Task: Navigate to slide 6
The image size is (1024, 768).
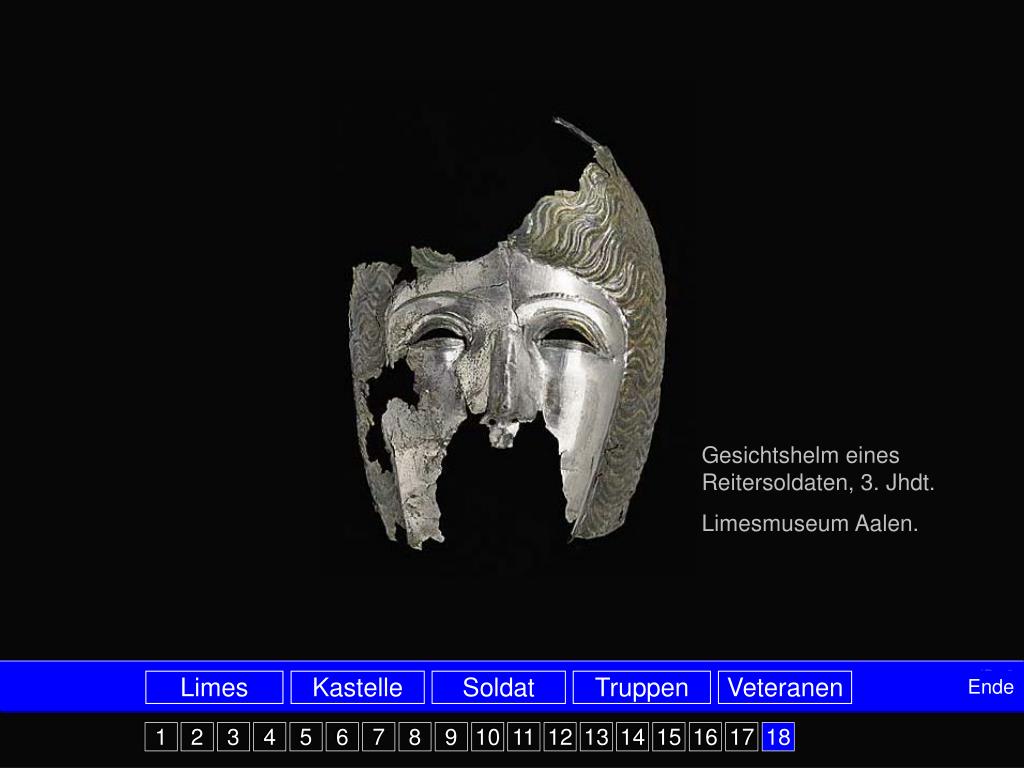Action: click(x=342, y=737)
